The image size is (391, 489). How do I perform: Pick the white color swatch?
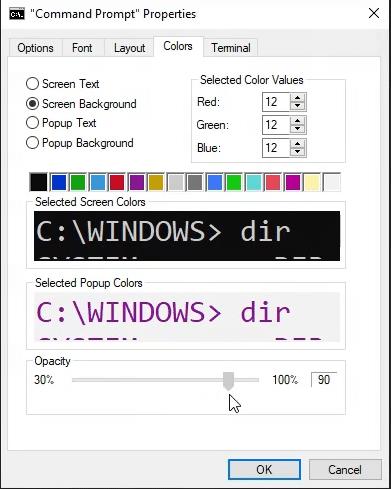(332, 182)
